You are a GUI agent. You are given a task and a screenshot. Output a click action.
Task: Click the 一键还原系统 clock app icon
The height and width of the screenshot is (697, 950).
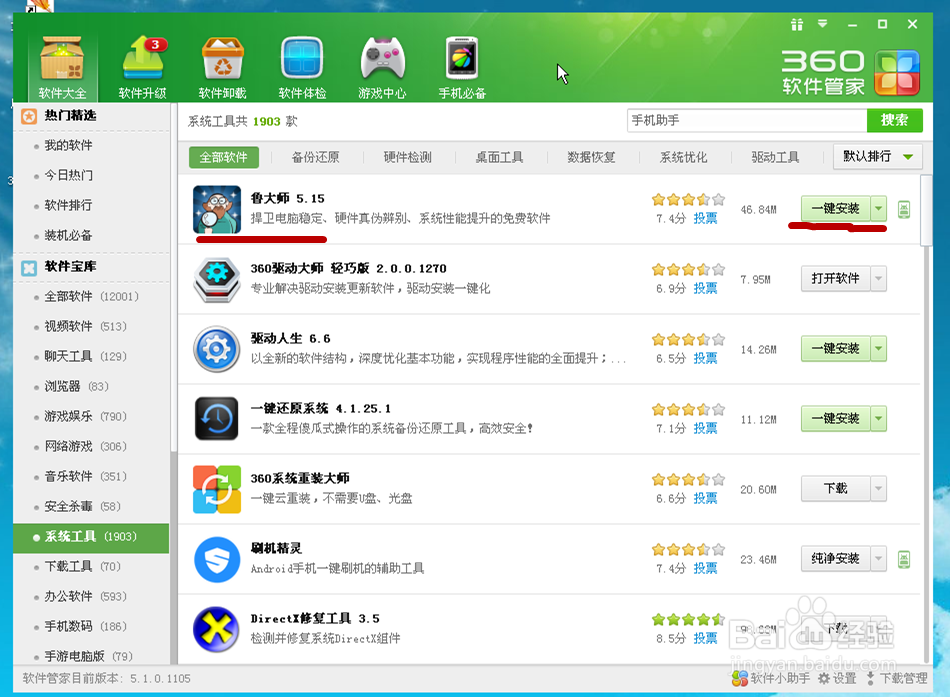[x=217, y=419]
